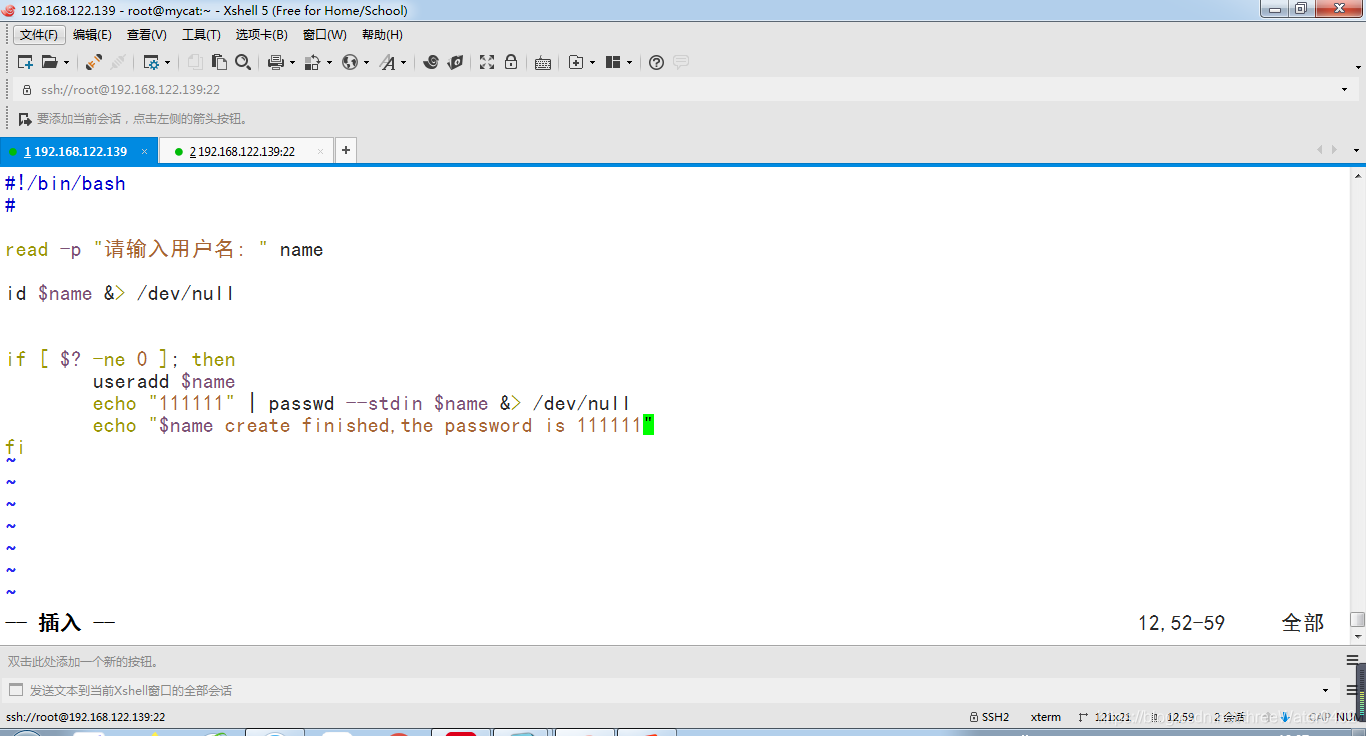Click the cursor position '12,52-59' in vim
This screenshot has width=1366, height=736.
(1181, 623)
